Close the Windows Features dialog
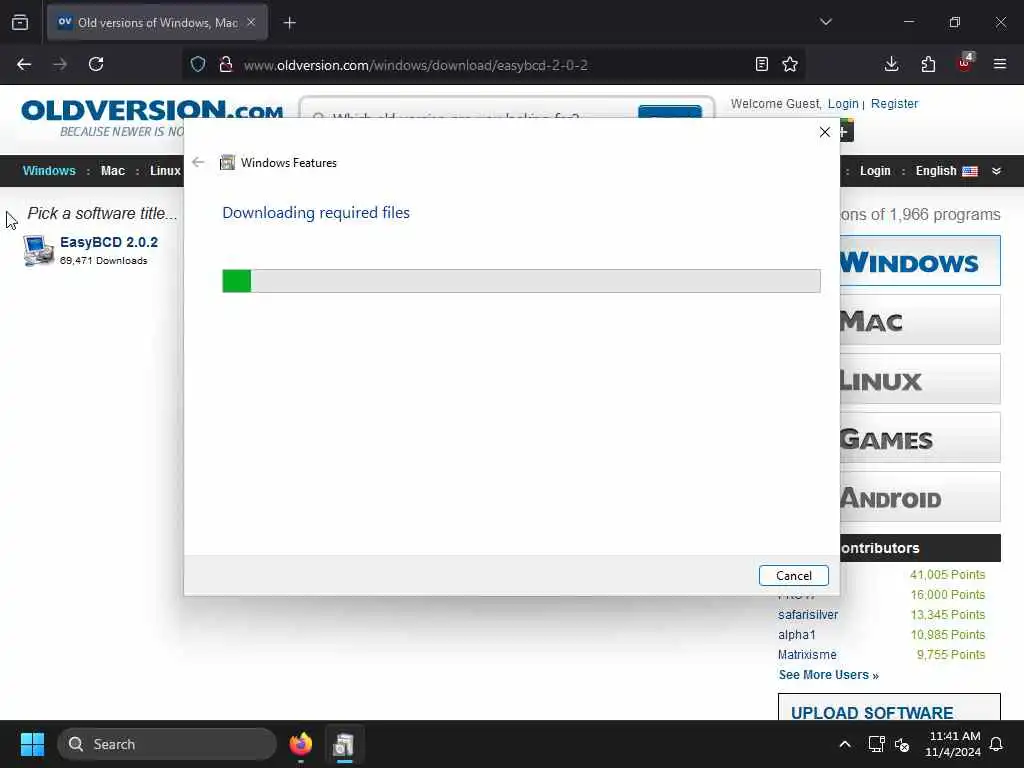Screen dimensions: 1024x768 (x=824, y=132)
